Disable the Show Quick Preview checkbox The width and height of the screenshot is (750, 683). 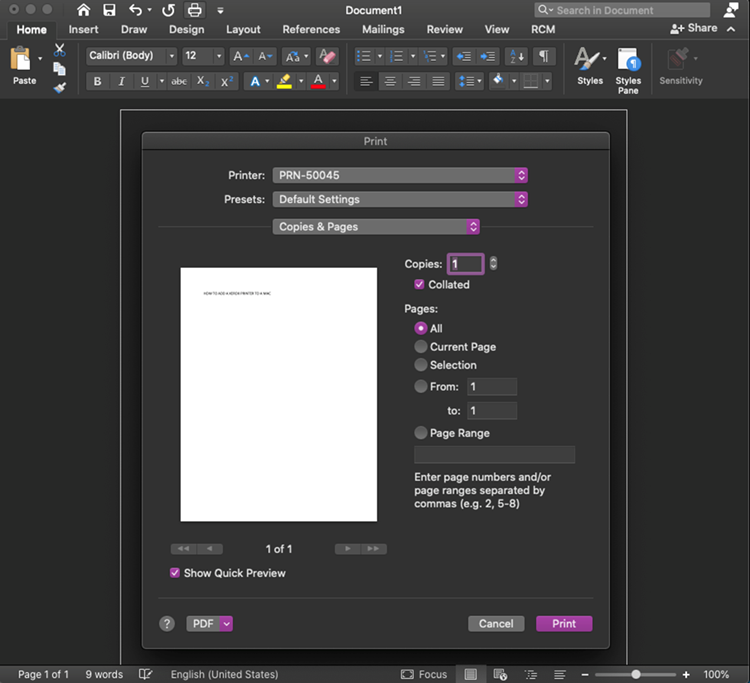click(x=175, y=573)
